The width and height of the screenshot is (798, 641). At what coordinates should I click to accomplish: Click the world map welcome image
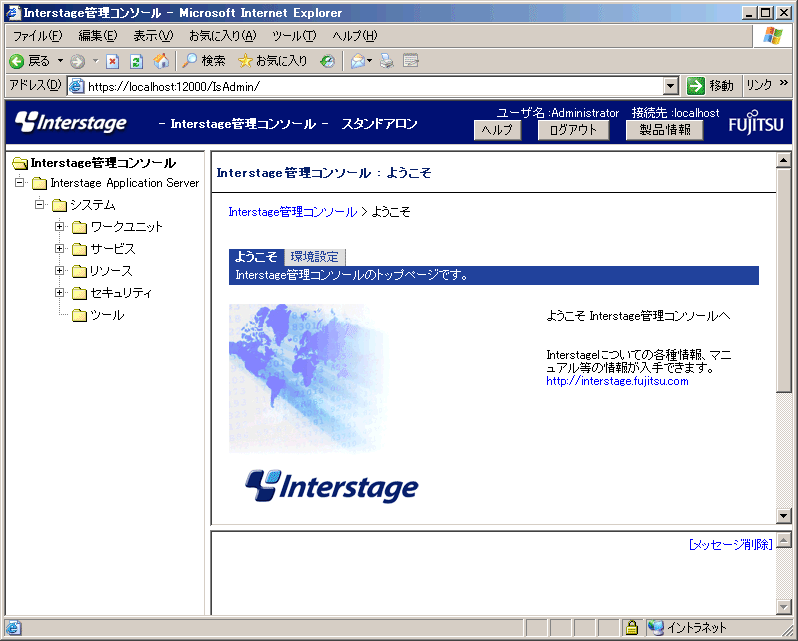tap(308, 378)
